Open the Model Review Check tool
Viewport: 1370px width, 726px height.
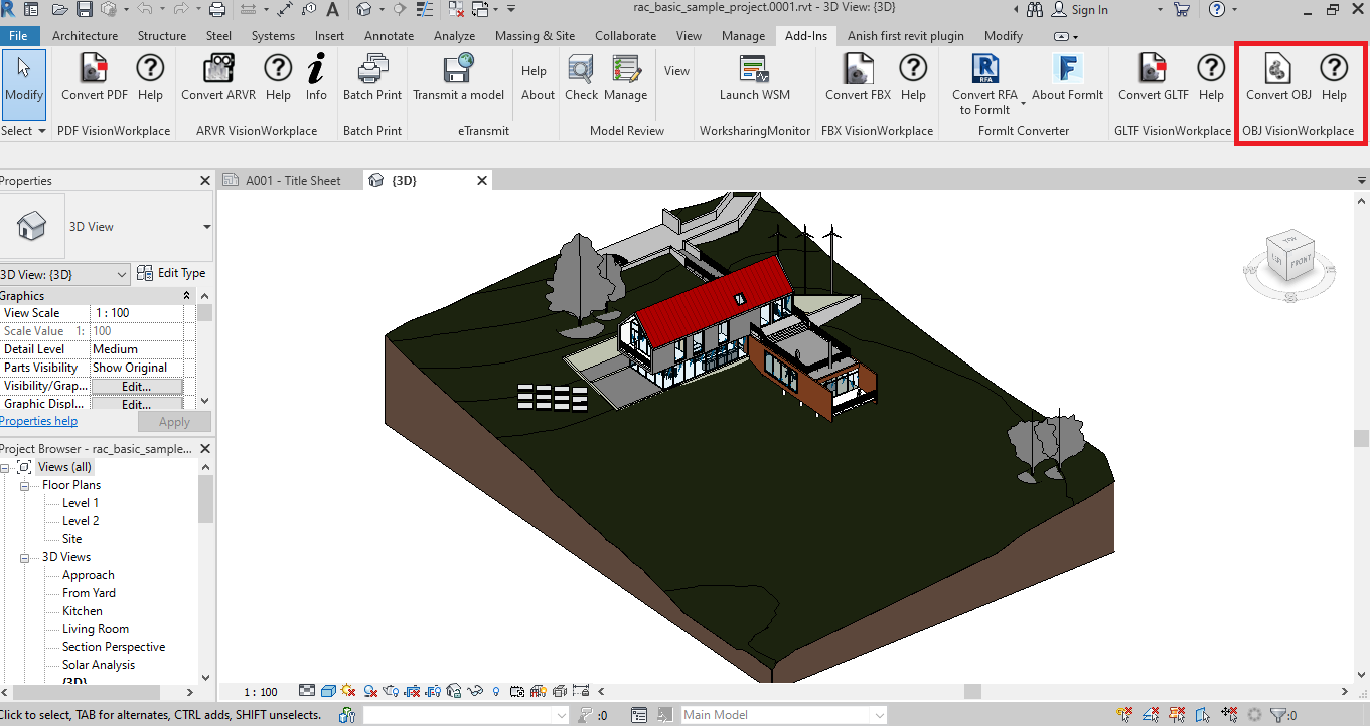point(581,70)
